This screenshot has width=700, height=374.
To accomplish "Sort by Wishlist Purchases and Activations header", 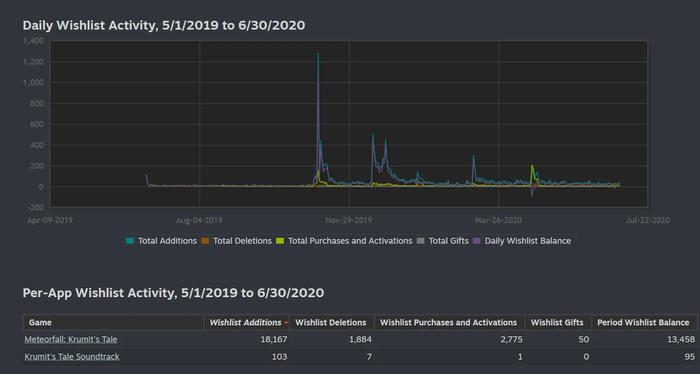I will (x=448, y=322).
